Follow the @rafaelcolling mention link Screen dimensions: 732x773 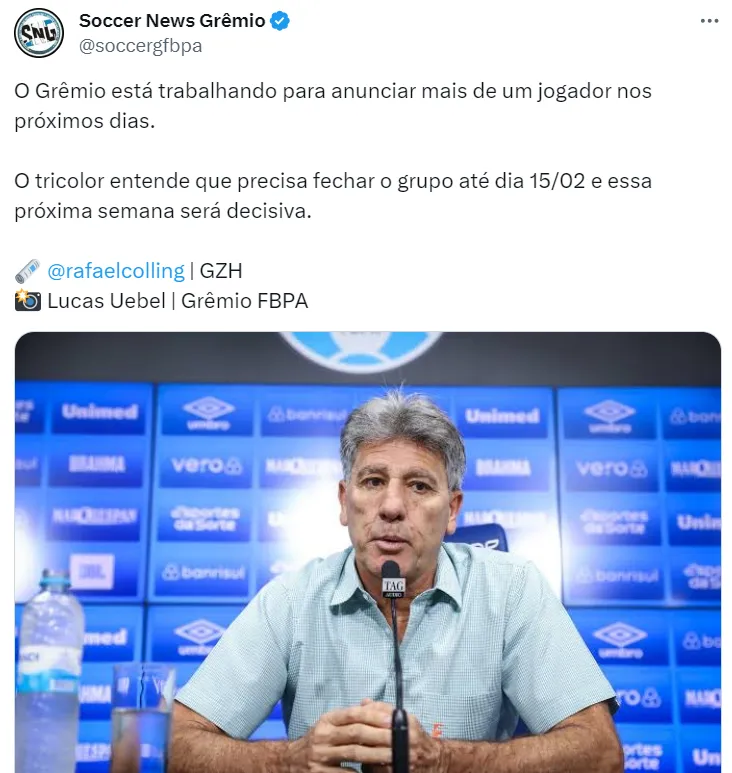coord(116,271)
